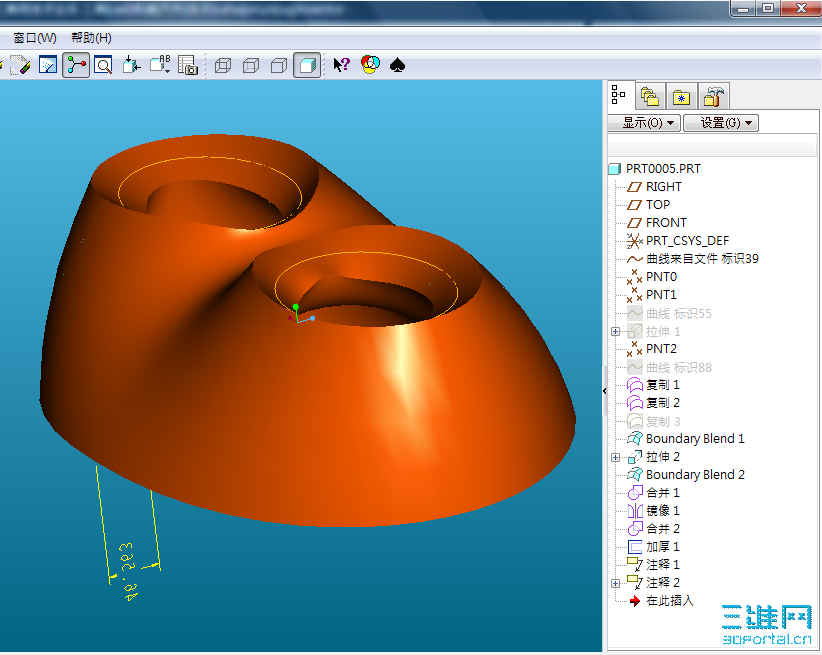This screenshot has width=822, height=655.
Task: Click the spray-window redraw icon
Action: [x=48, y=65]
